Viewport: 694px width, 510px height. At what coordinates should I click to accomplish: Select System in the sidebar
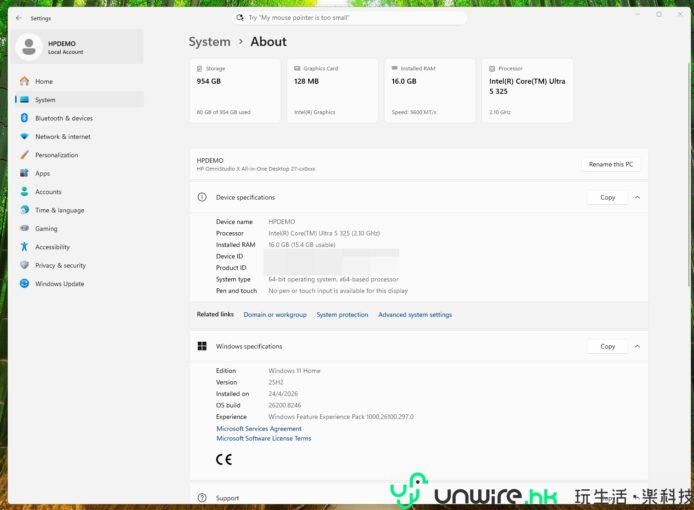tap(79, 100)
